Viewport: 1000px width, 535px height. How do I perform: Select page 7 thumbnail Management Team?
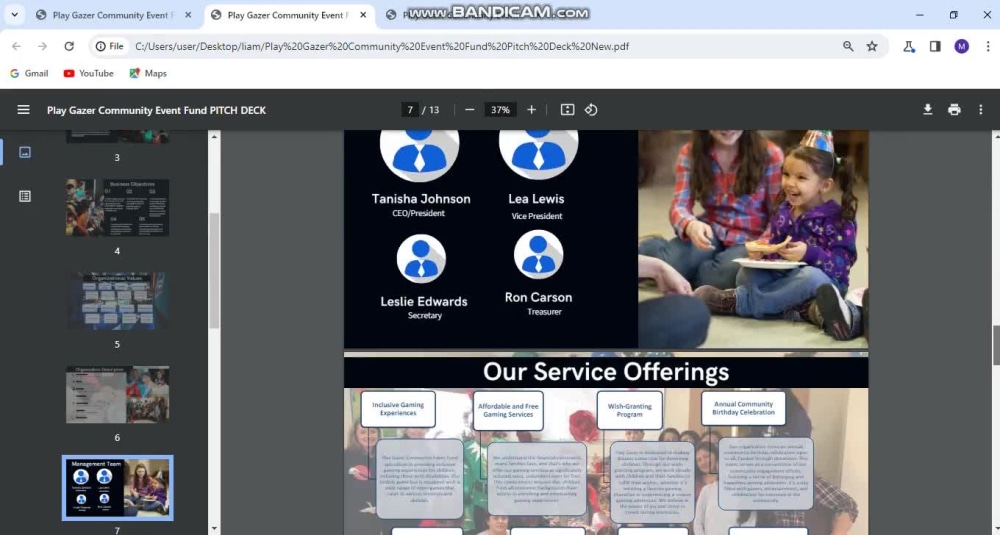(x=117, y=488)
